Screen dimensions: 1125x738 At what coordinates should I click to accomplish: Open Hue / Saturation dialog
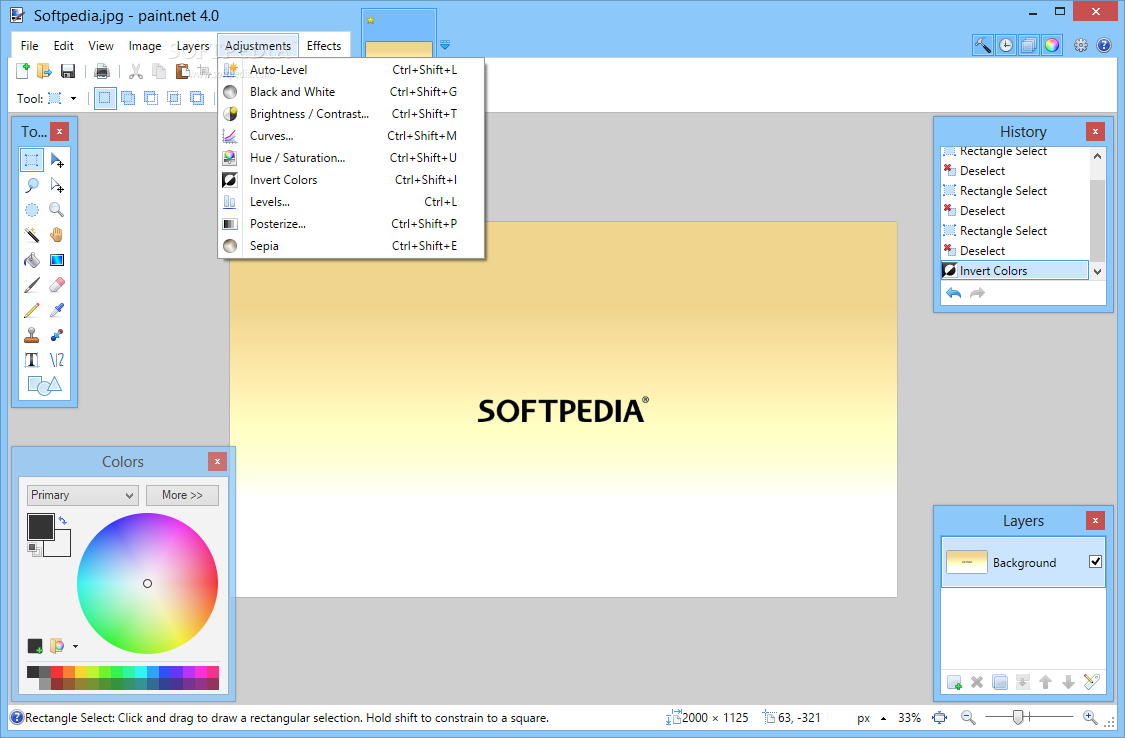tap(352, 158)
